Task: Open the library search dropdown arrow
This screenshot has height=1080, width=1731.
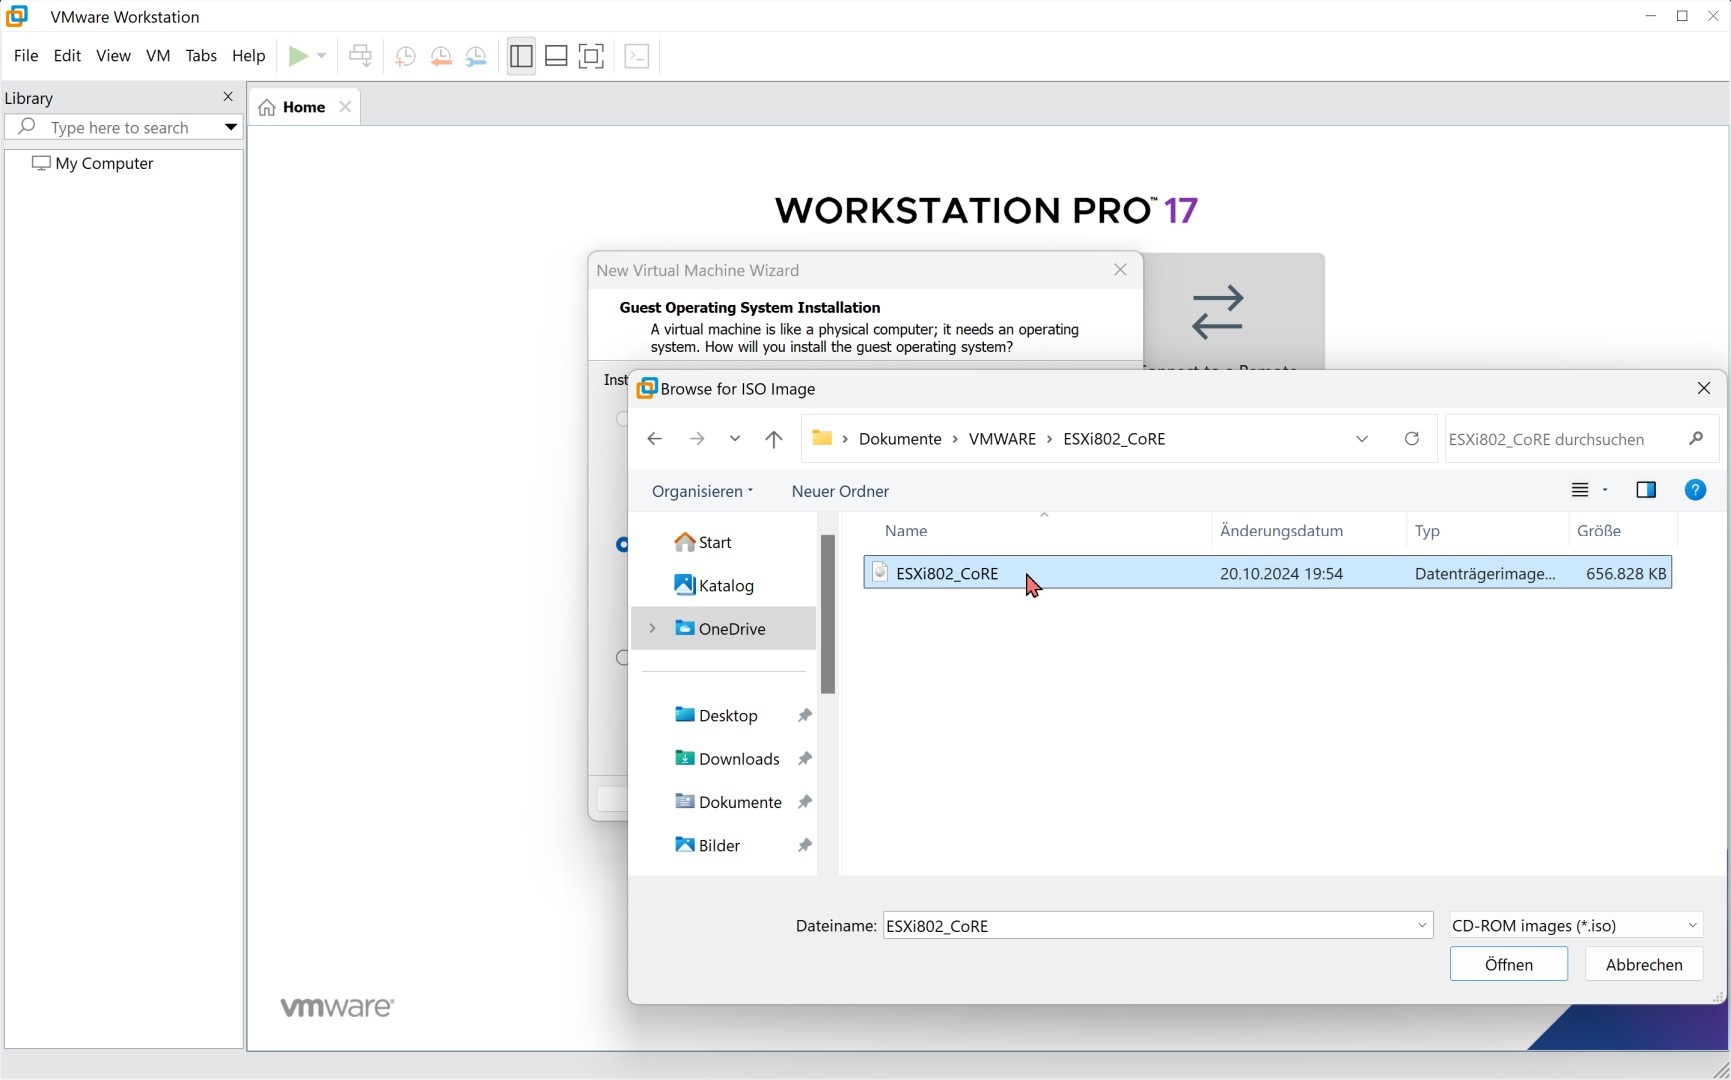Action: click(x=231, y=127)
